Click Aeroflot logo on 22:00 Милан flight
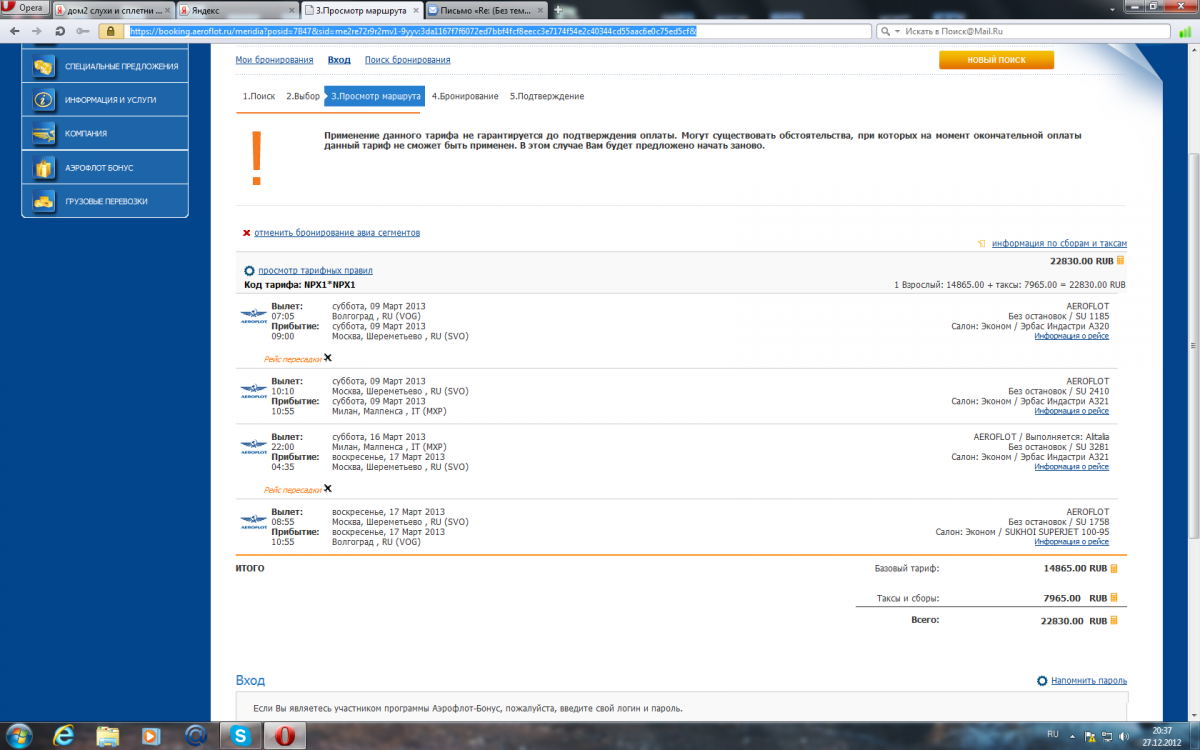 [x=253, y=447]
